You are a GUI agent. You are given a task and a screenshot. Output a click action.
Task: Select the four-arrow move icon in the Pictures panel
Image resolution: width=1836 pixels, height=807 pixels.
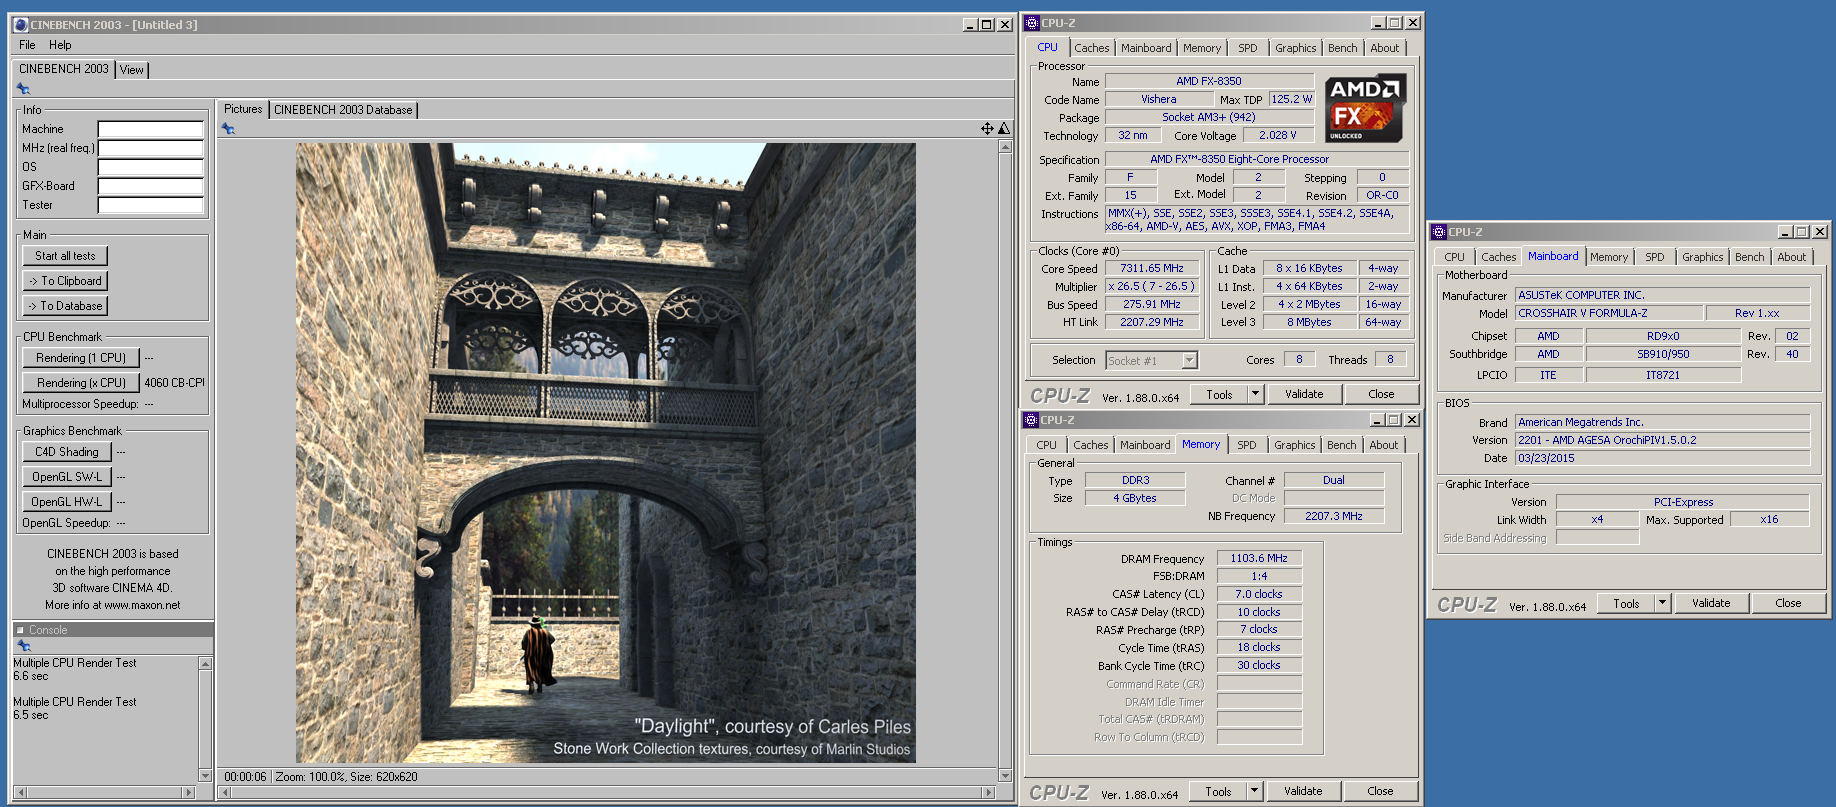(x=987, y=128)
